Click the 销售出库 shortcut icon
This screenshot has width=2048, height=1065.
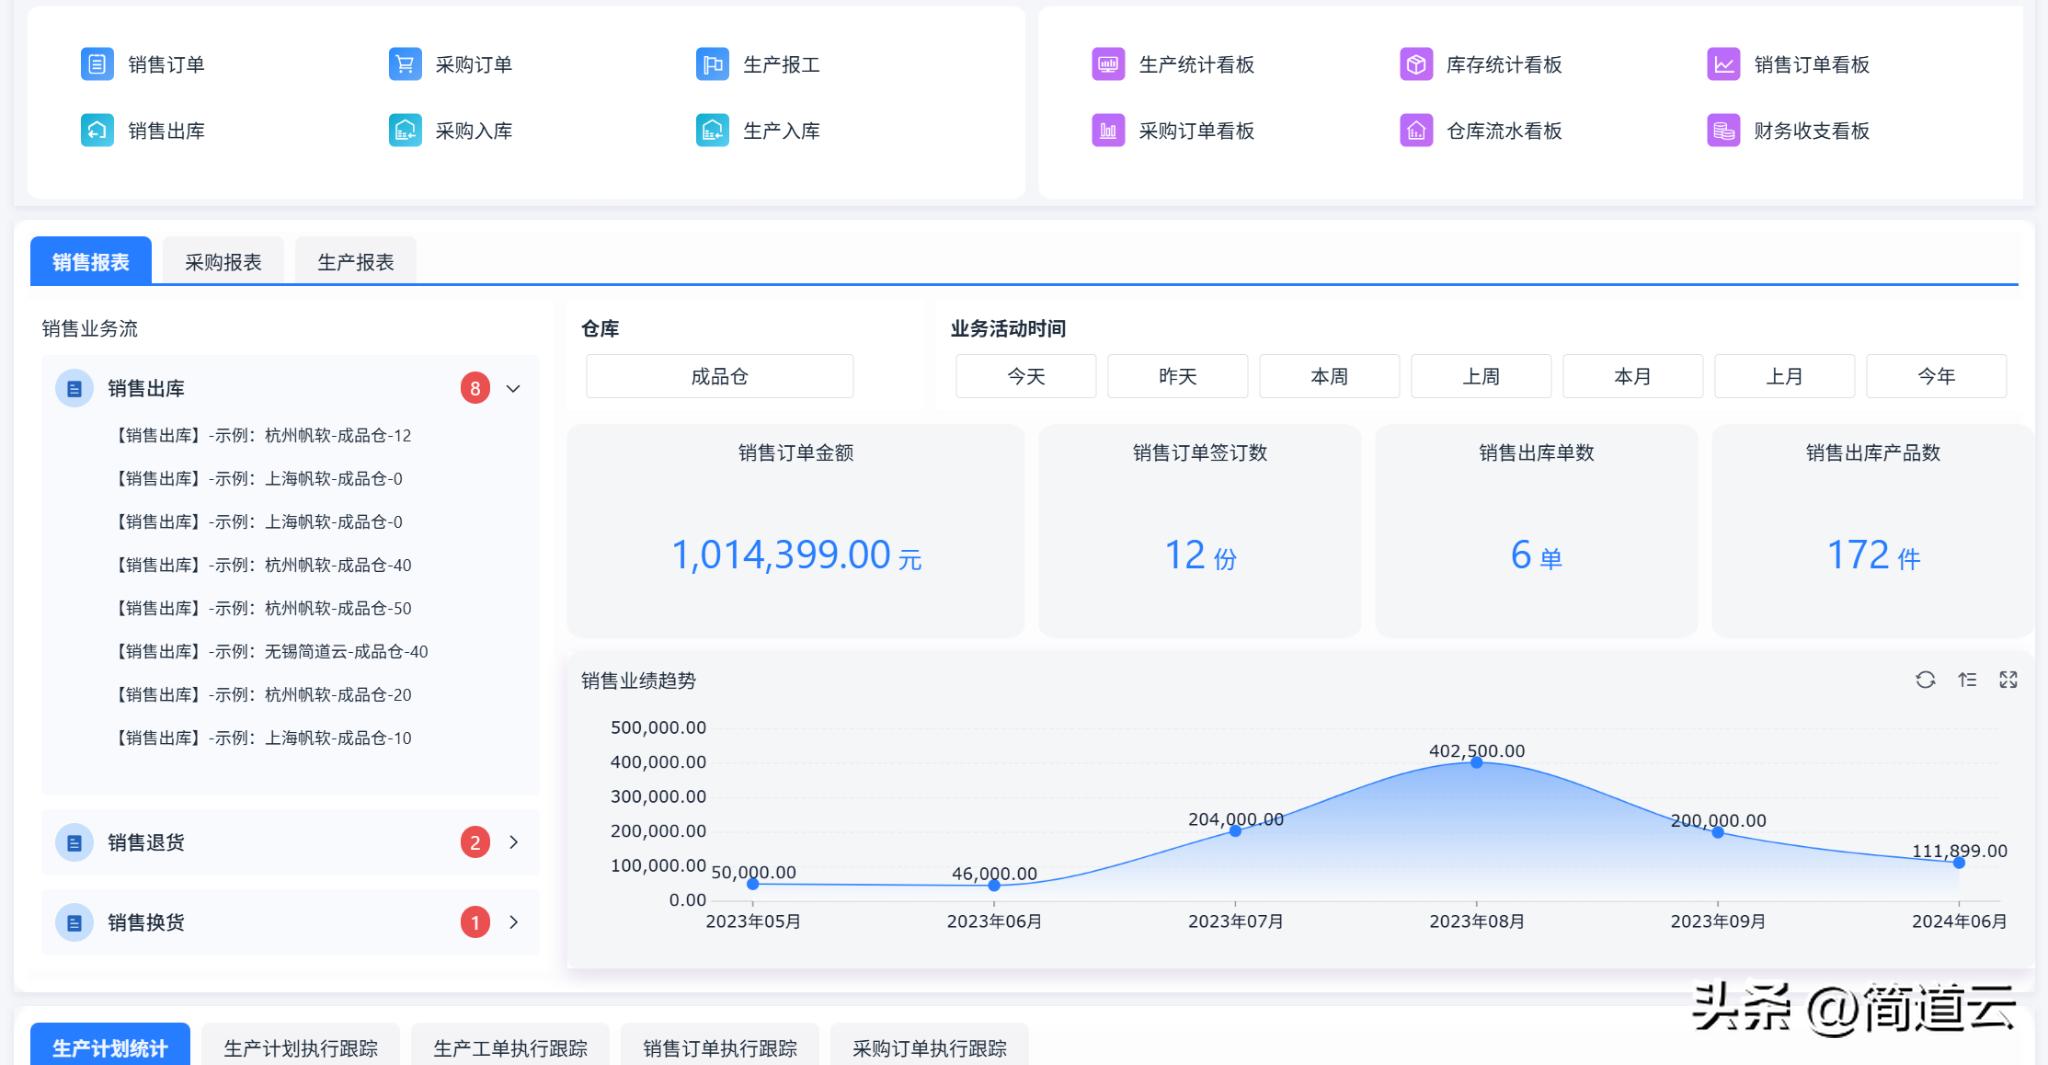97,130
